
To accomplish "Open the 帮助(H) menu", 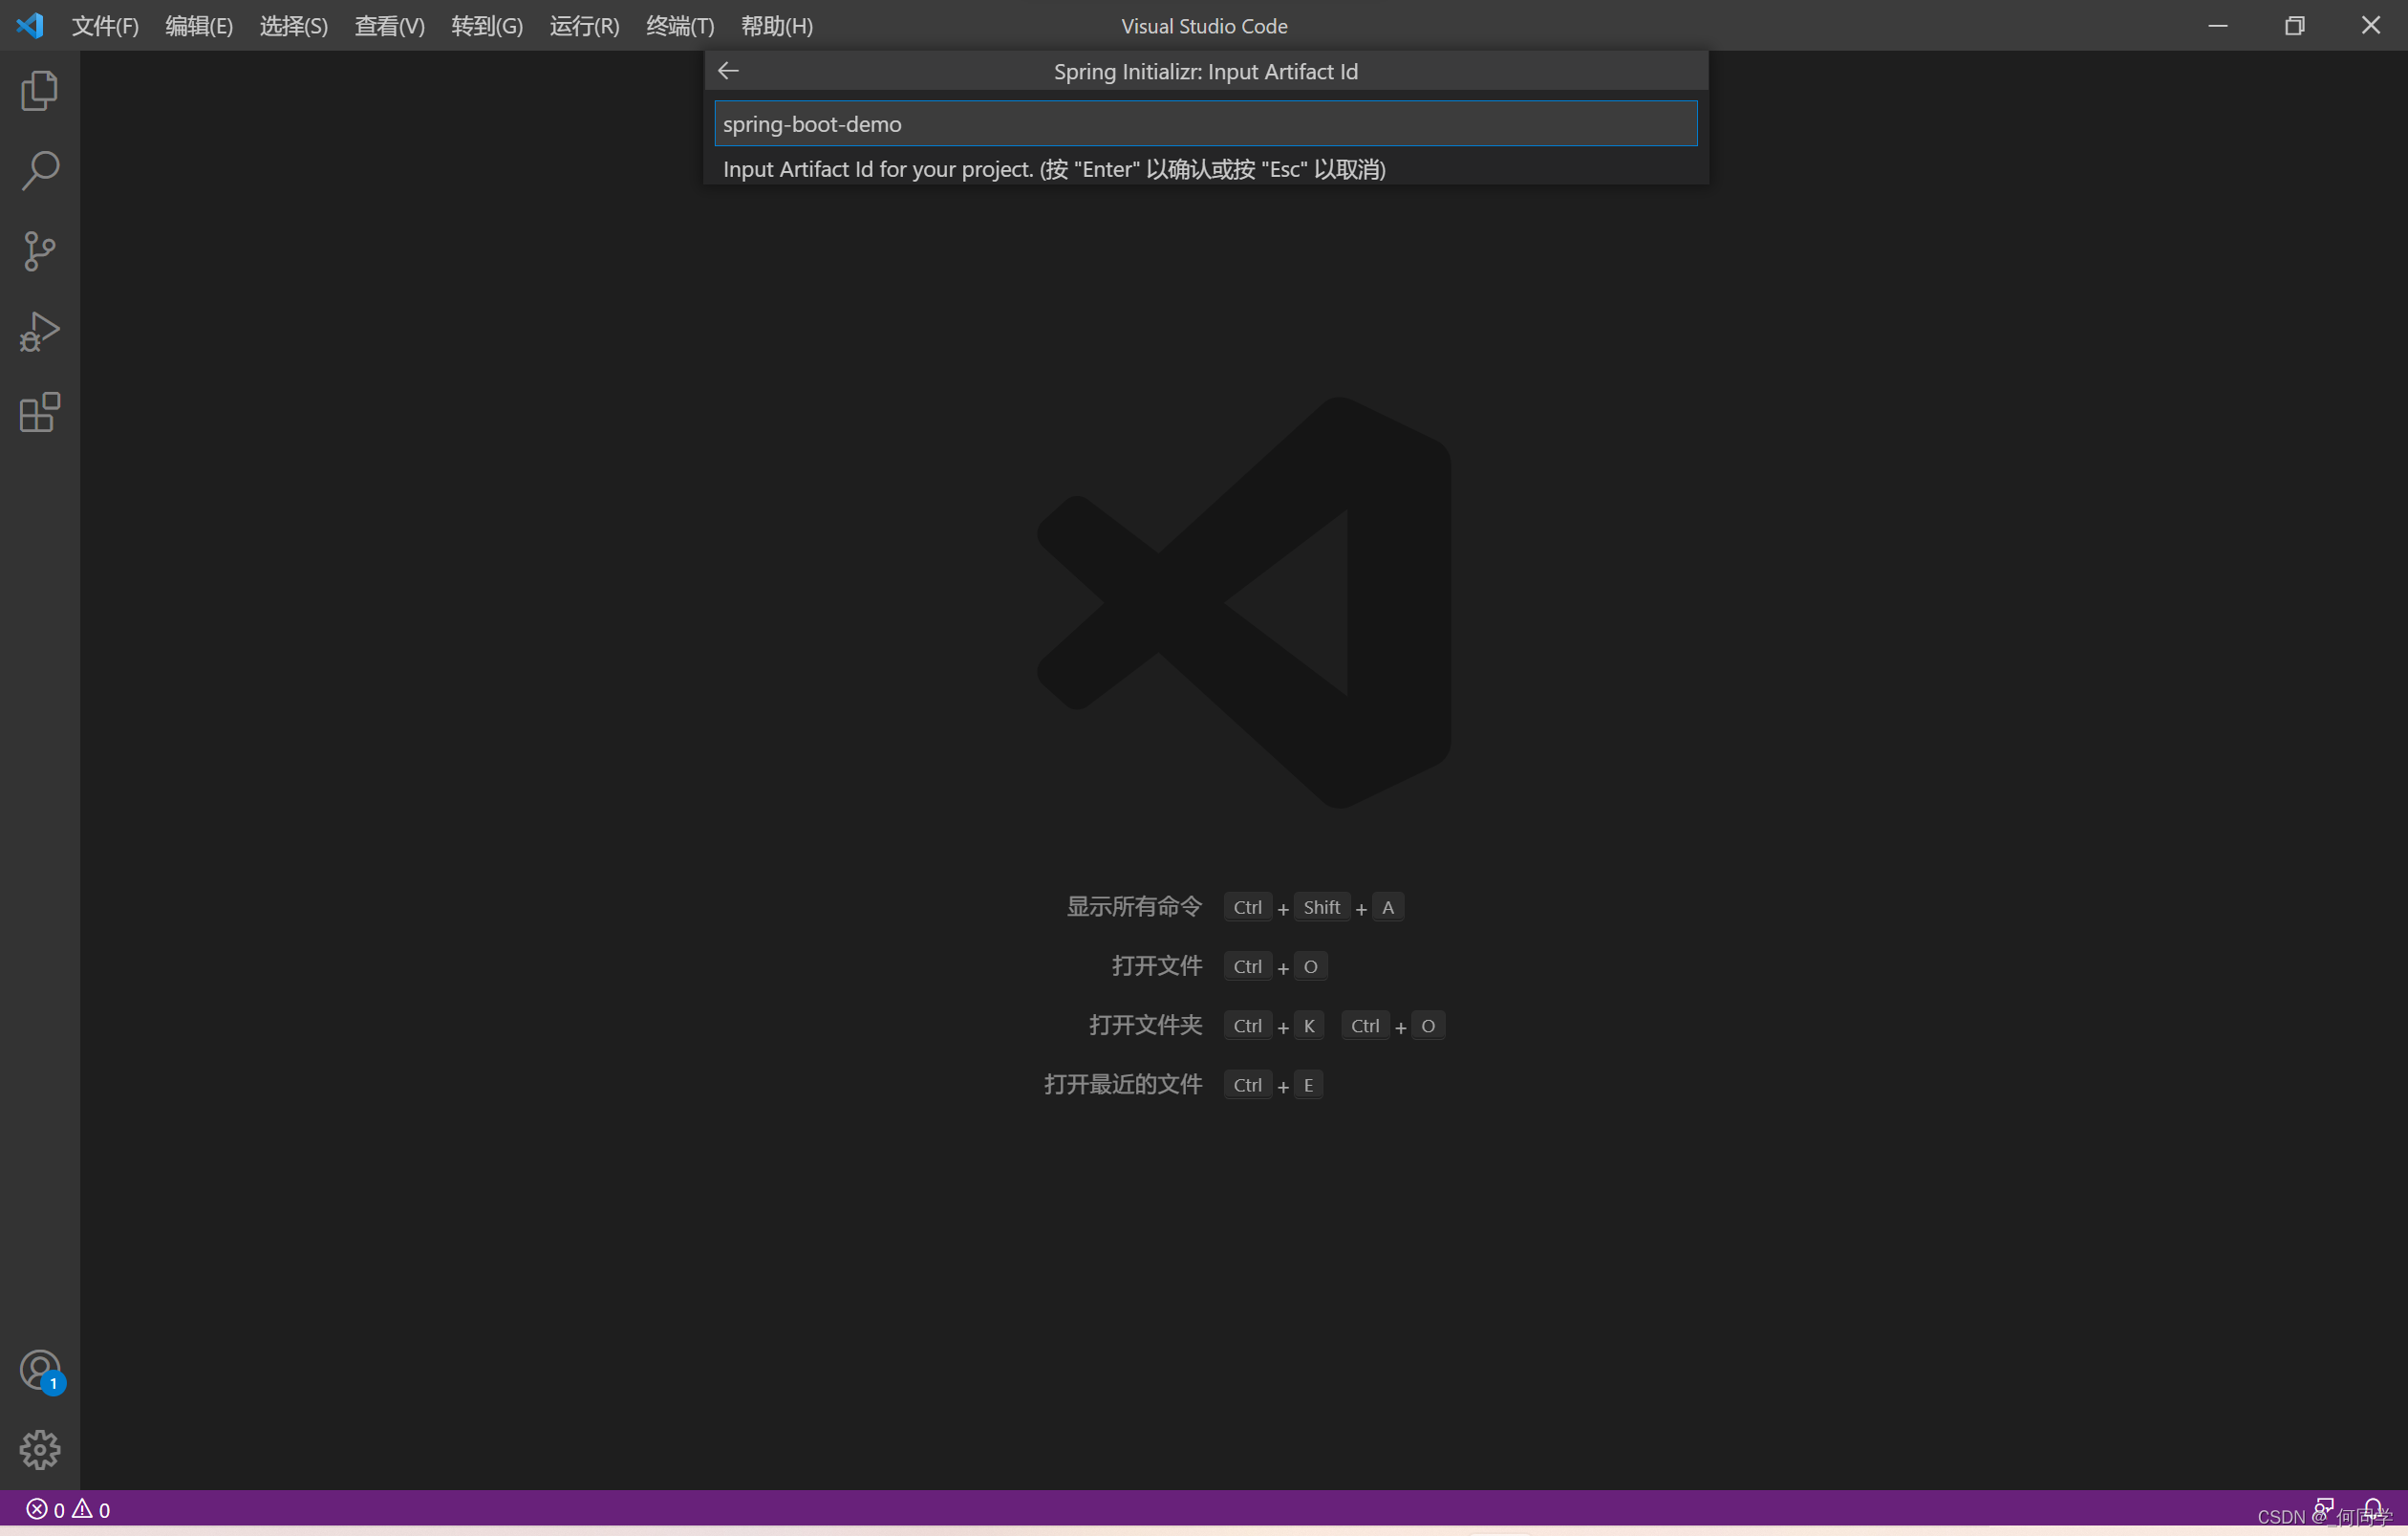I will 776,26.
